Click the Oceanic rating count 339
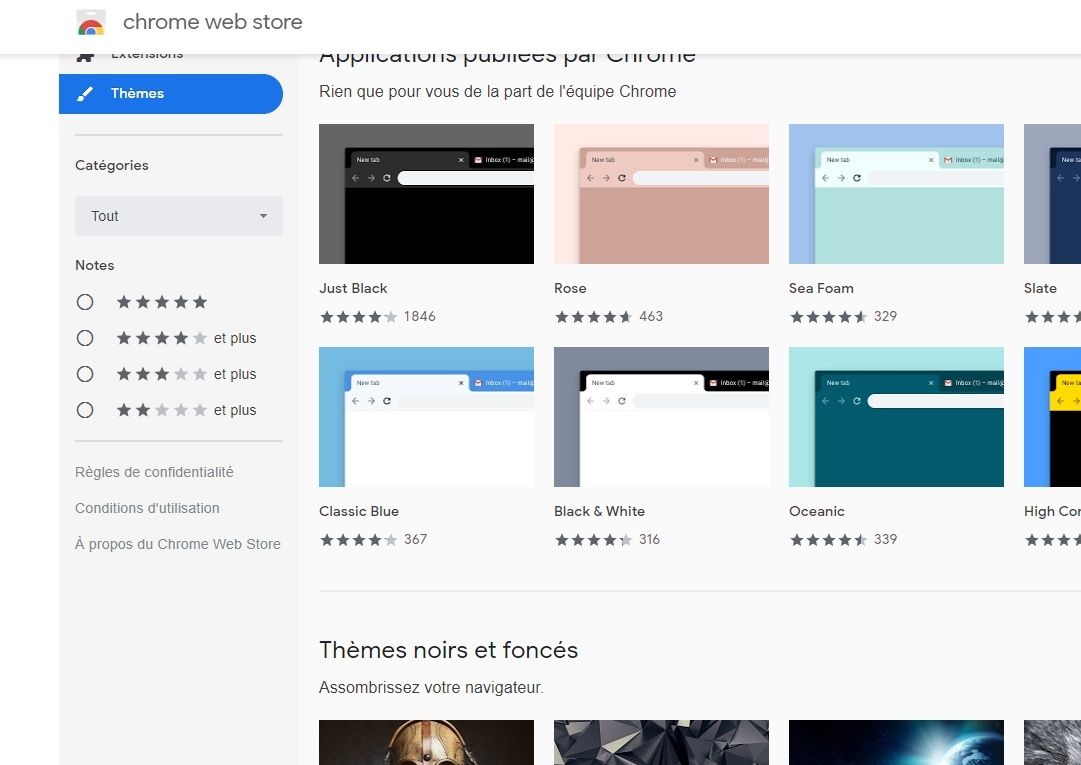1081x765 pixels. (886, 540)
